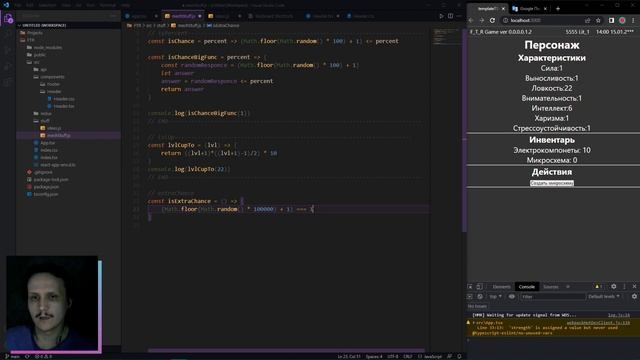The width and height of the screenshot is (640, 360).
Task: Expand the api folder
Action: pos(40,69)
